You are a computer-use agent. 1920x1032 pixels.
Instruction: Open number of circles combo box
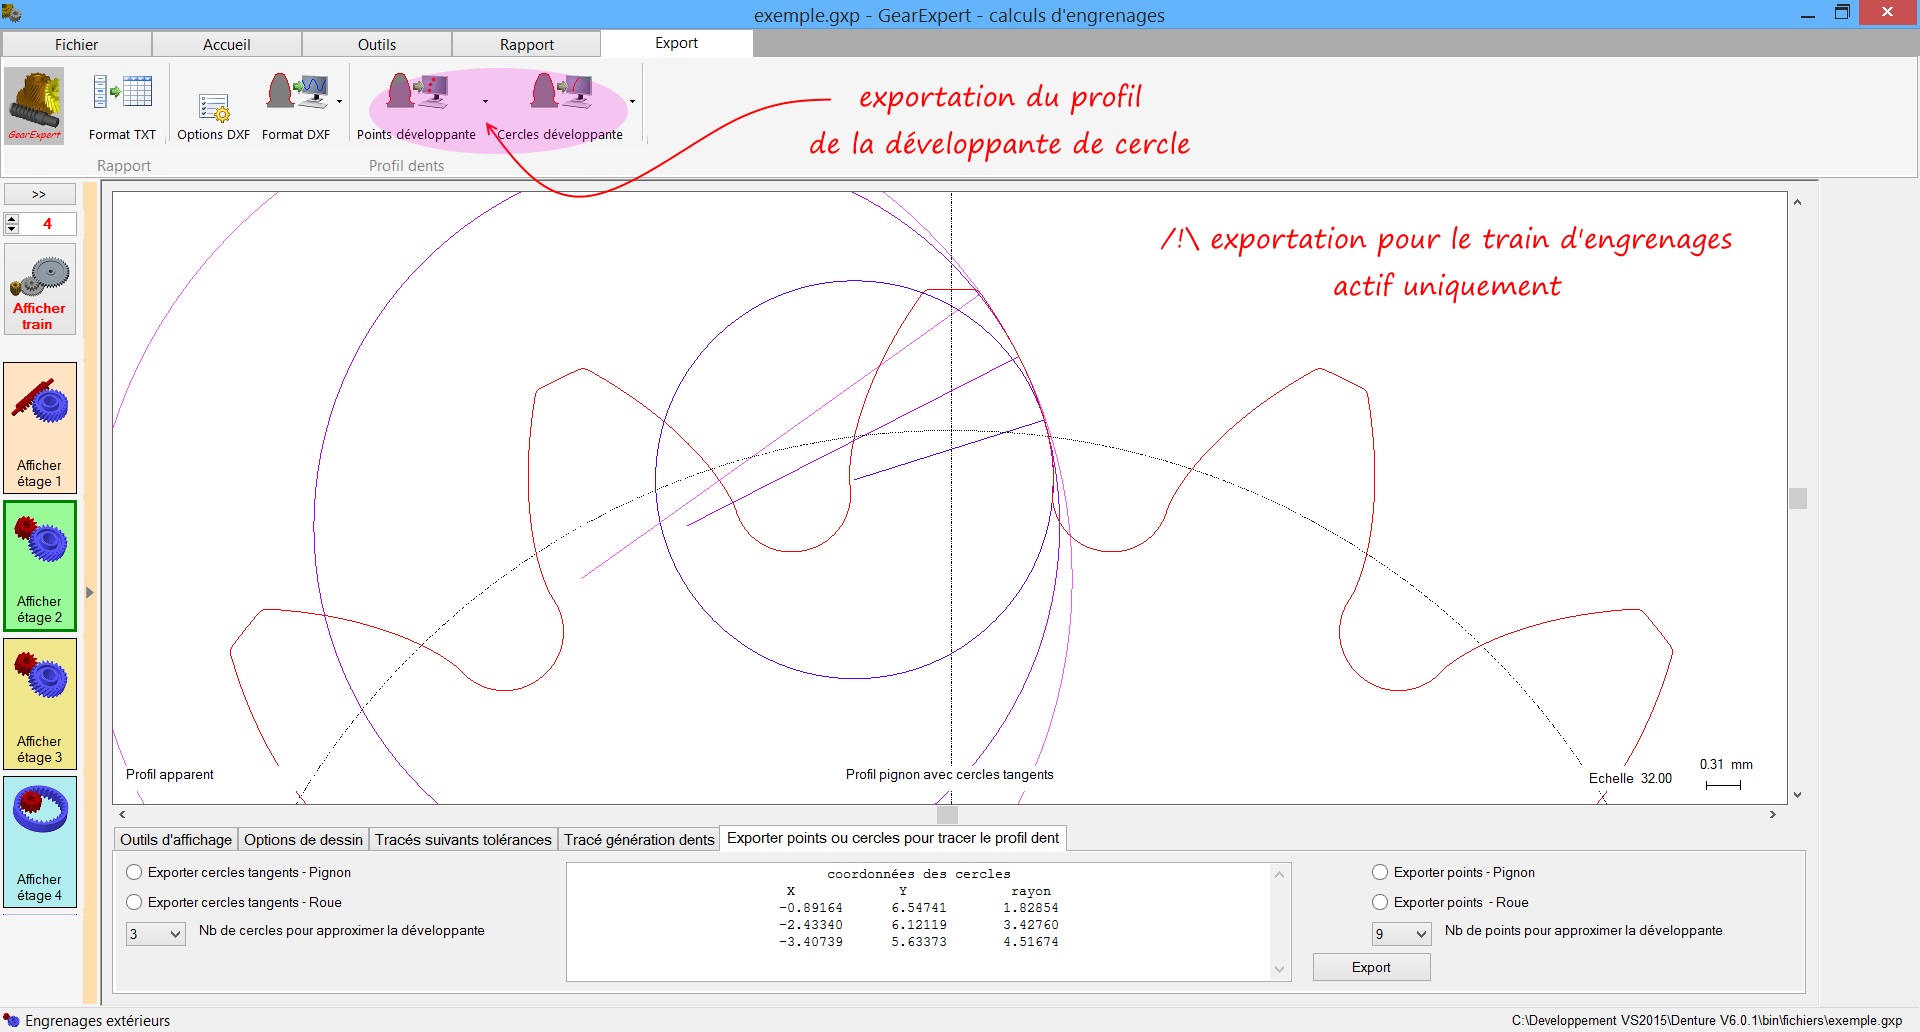155,934
